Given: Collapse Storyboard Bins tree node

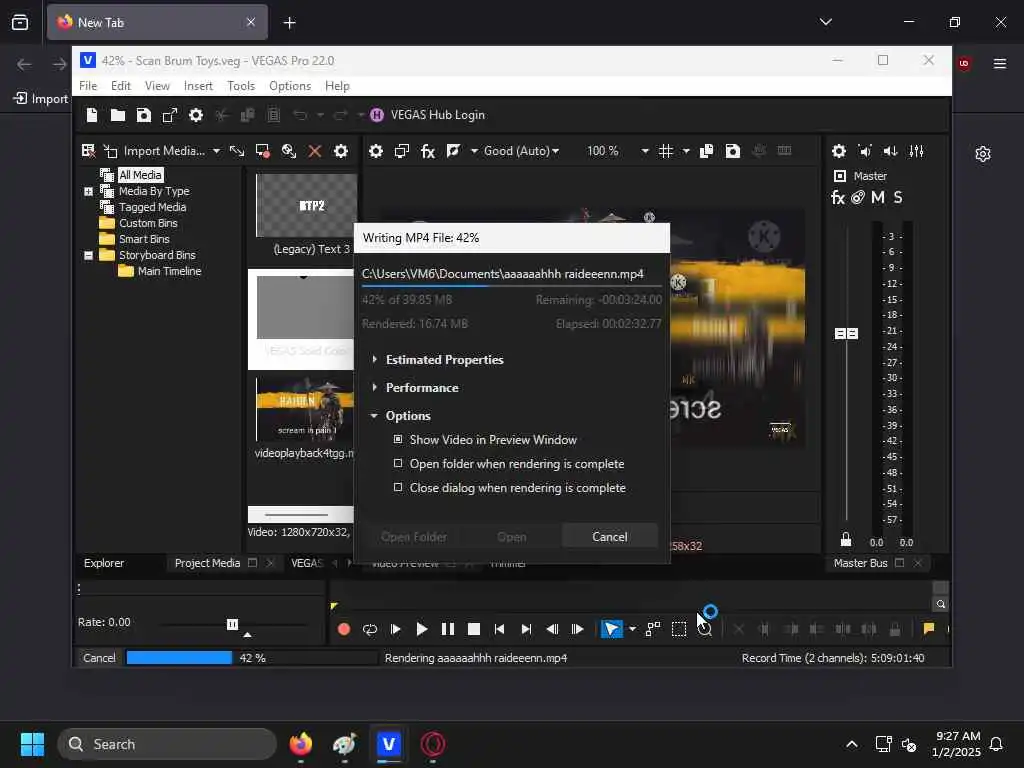Looking at the screenshot, I should point(88,255).
